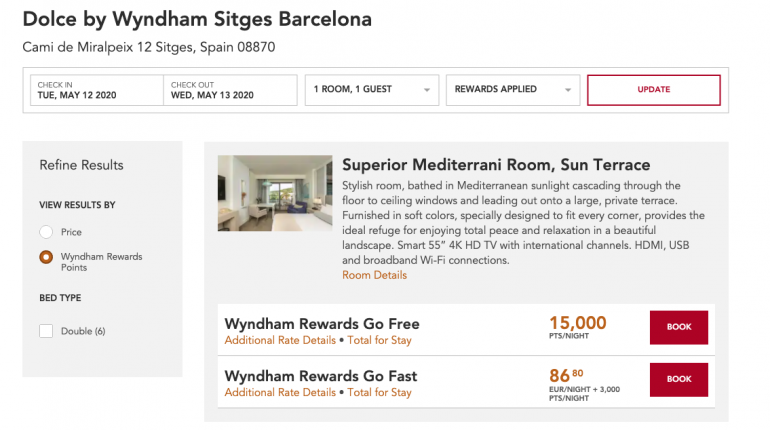
Task: Show Total for Stay for Go Free
Action: click(379, 340)
